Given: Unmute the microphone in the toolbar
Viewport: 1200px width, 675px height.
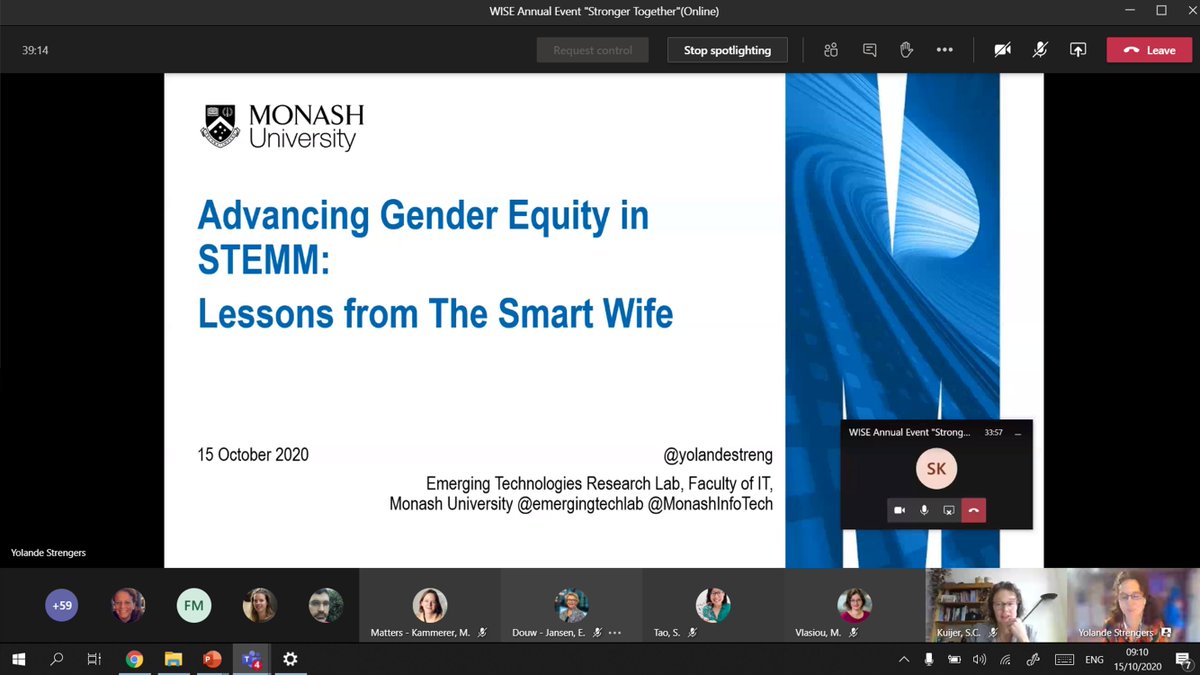Looking at the screenshot, I should pyautogui.click(x=1040, y=50).
